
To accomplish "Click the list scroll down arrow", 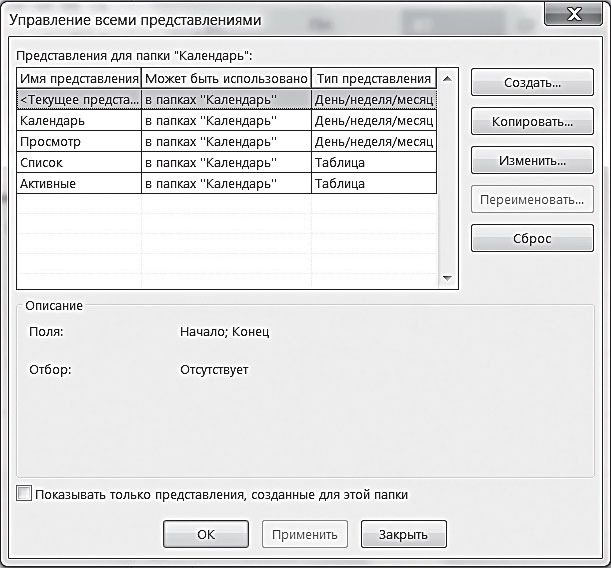I will pyautogui.click(x=447, y=278).
